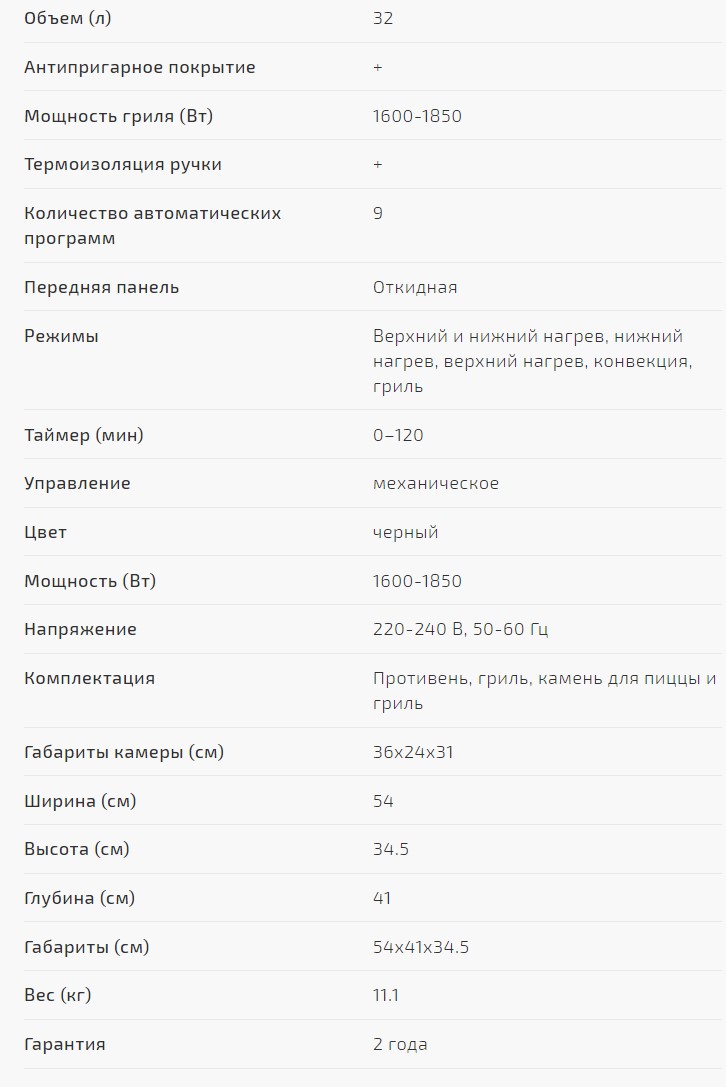Click the "Комплектация" label

tap(89, 678)
